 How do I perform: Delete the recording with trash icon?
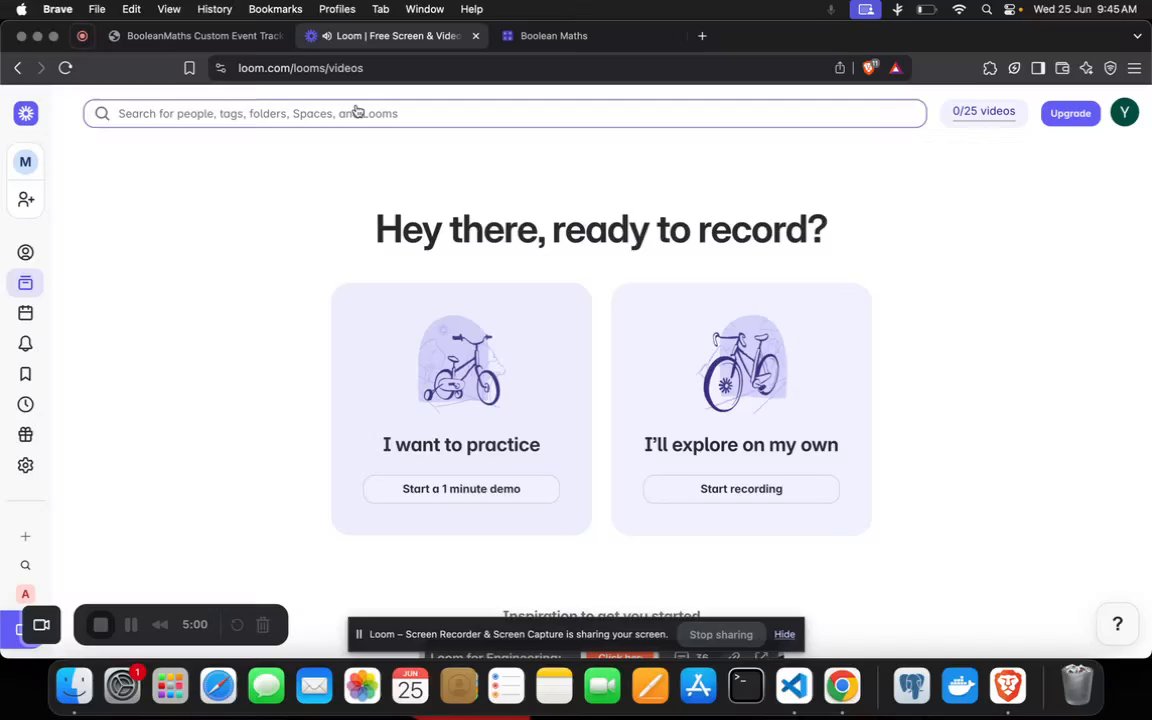point(263,624)
